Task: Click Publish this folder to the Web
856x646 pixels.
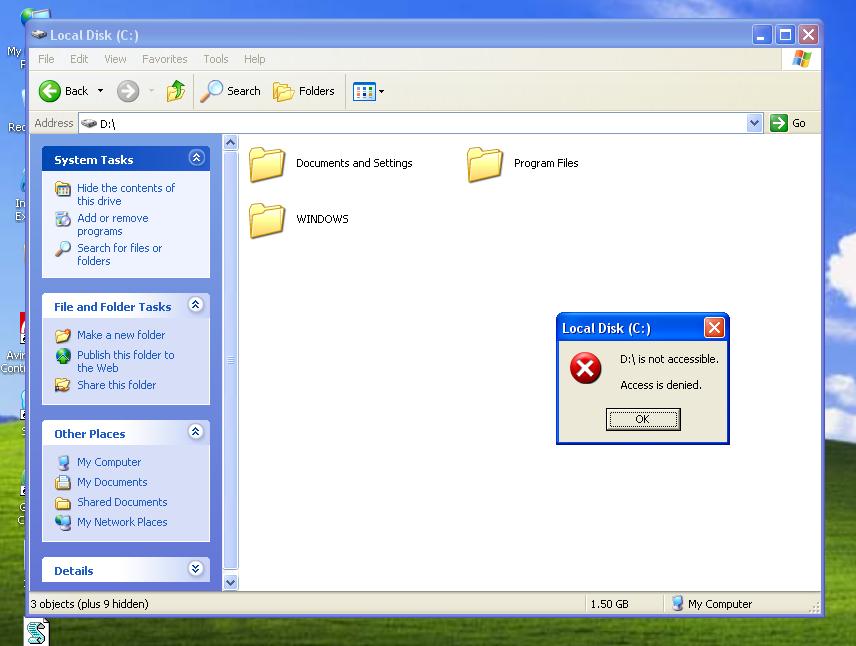Action: point(126,361)
